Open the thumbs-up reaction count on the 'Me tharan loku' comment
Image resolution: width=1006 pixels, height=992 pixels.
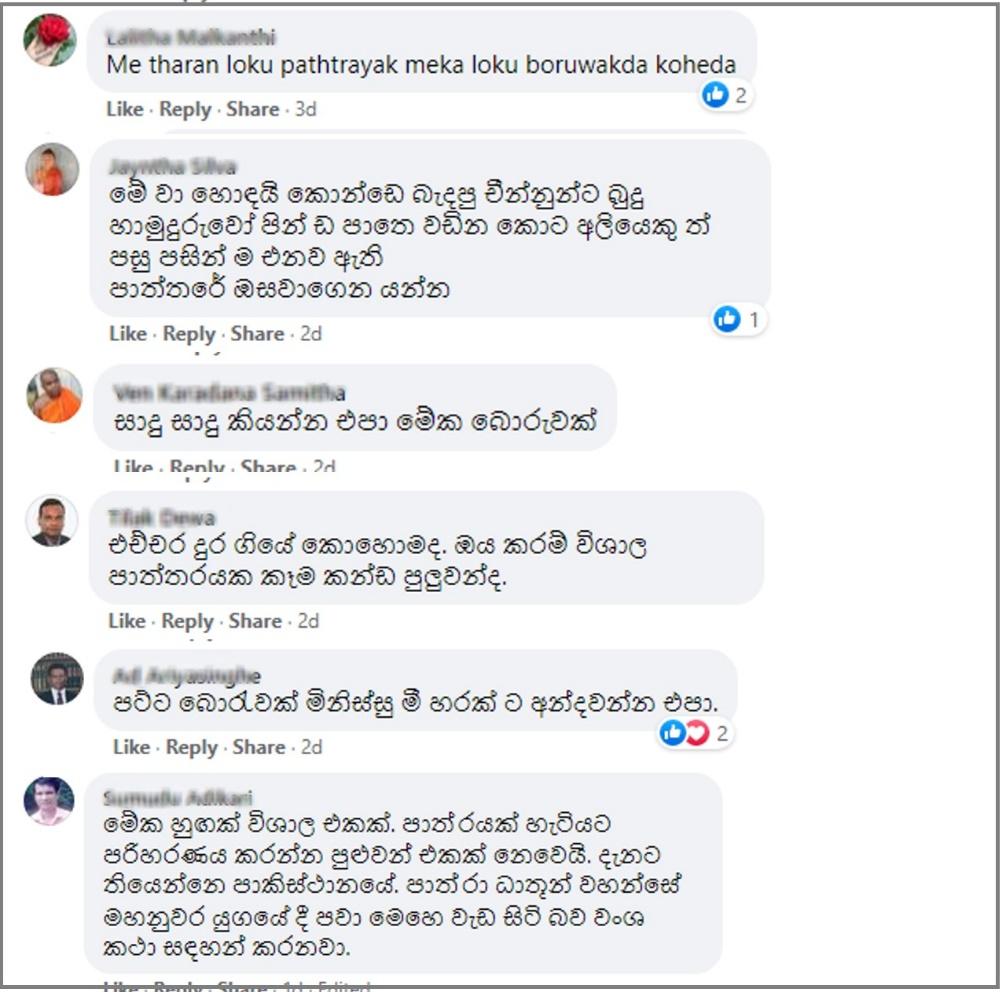click(725, 95)
